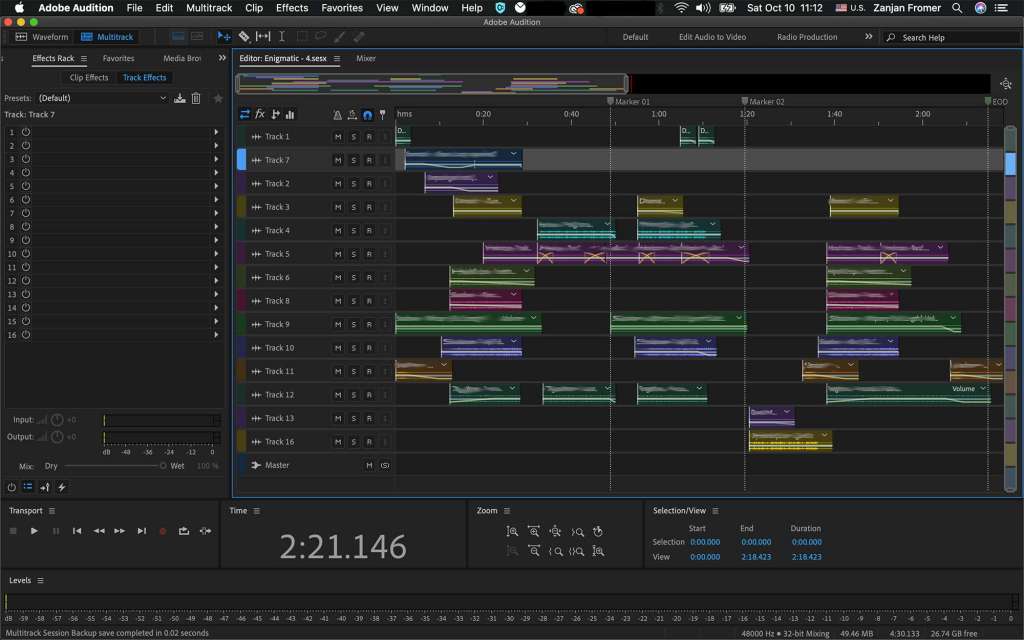Image resolution: width=1024 pixels, height=640 pixels.
Task: Show the Effects (fx) track controls
Action: (260, 114)
